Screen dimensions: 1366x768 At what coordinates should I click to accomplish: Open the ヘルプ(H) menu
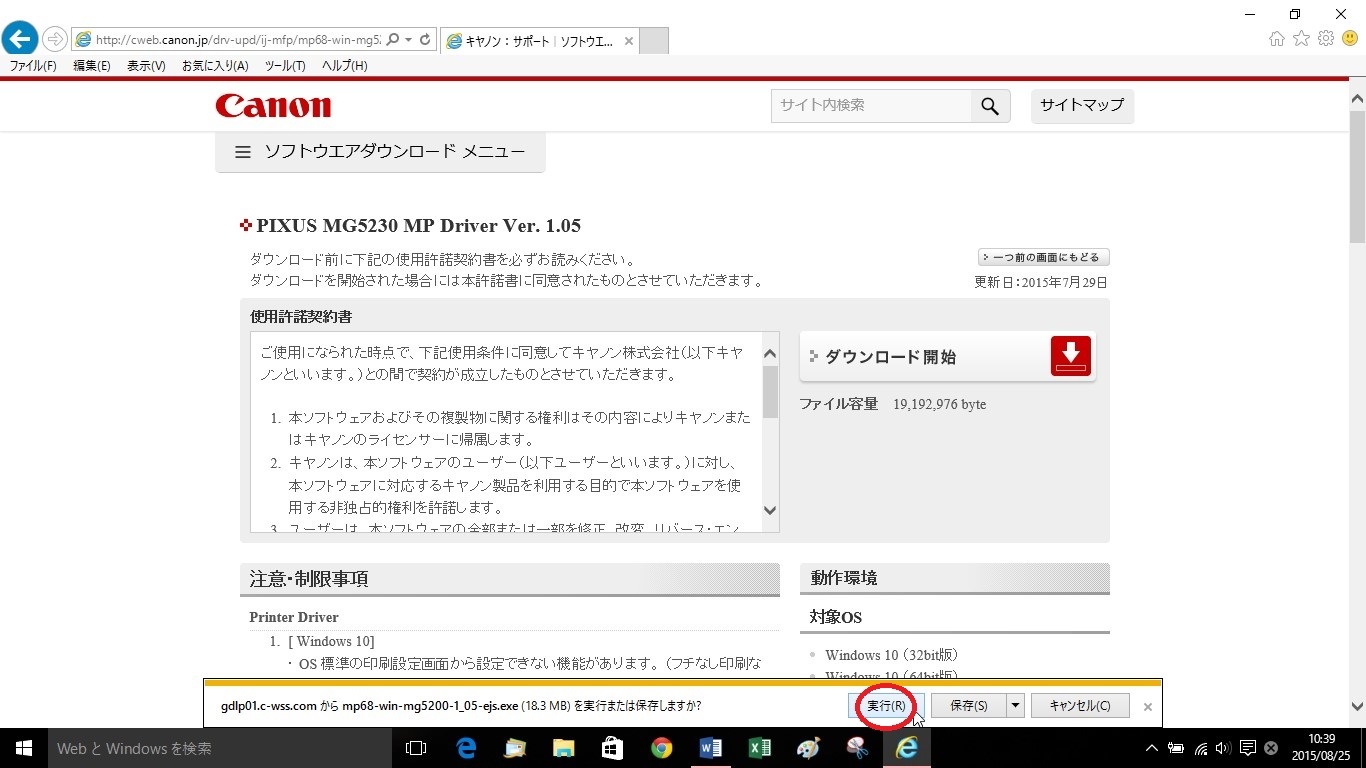pyautogui.click(x=344, y=66)
